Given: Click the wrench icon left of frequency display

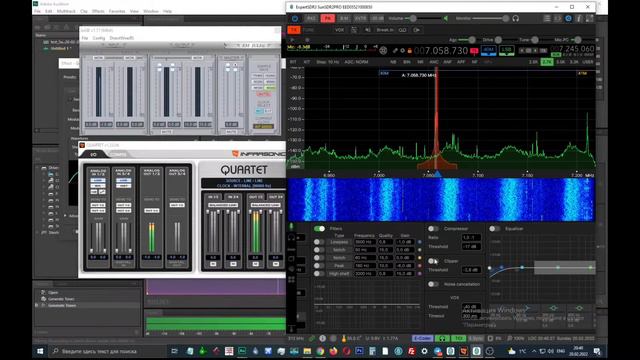Looking at the screenshot, I should pyautogui.click(x=395, y=51).
